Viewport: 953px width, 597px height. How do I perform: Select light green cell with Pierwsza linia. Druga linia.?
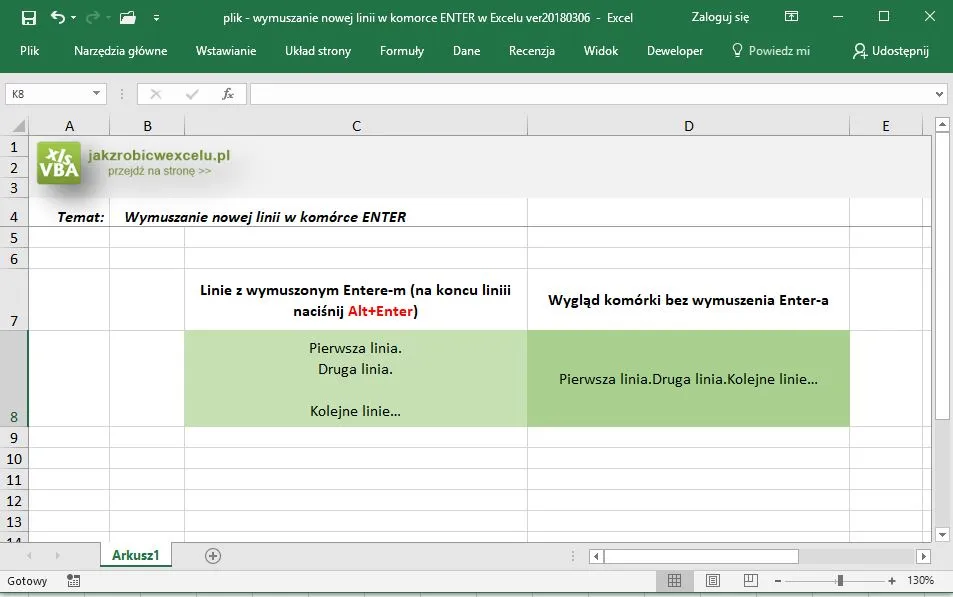coord(356,378)
